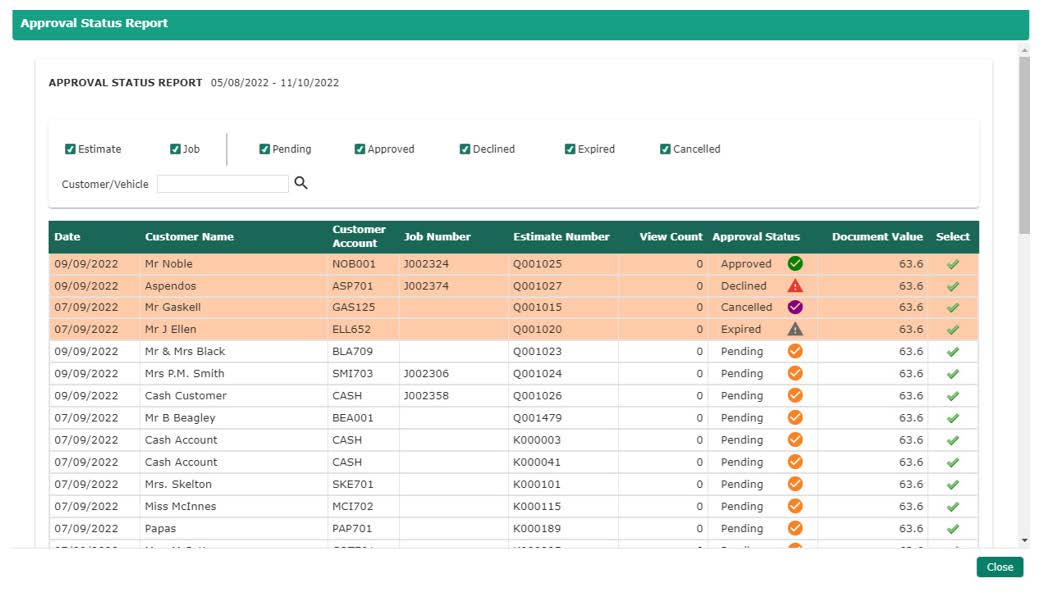Image resolution: width=1054 pixels, height=593 pixels.
Task: Click grey Expired warning icon for Mr J Ellen
Action: (795, 329)
